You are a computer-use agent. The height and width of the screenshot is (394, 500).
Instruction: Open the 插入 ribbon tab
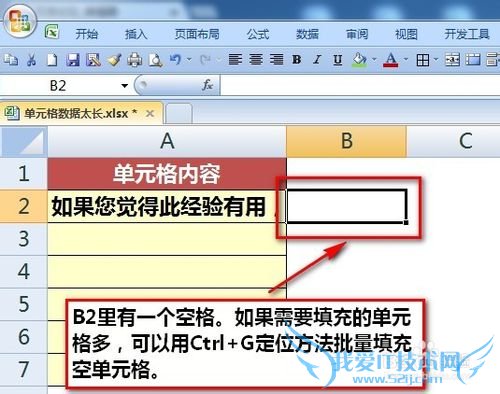click(x=136, y=34)
